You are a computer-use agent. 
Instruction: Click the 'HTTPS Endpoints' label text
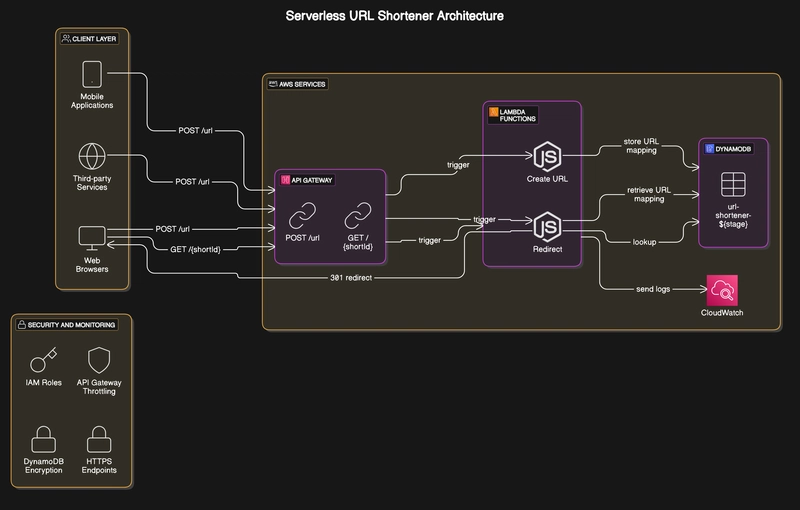tap(99, 466)
